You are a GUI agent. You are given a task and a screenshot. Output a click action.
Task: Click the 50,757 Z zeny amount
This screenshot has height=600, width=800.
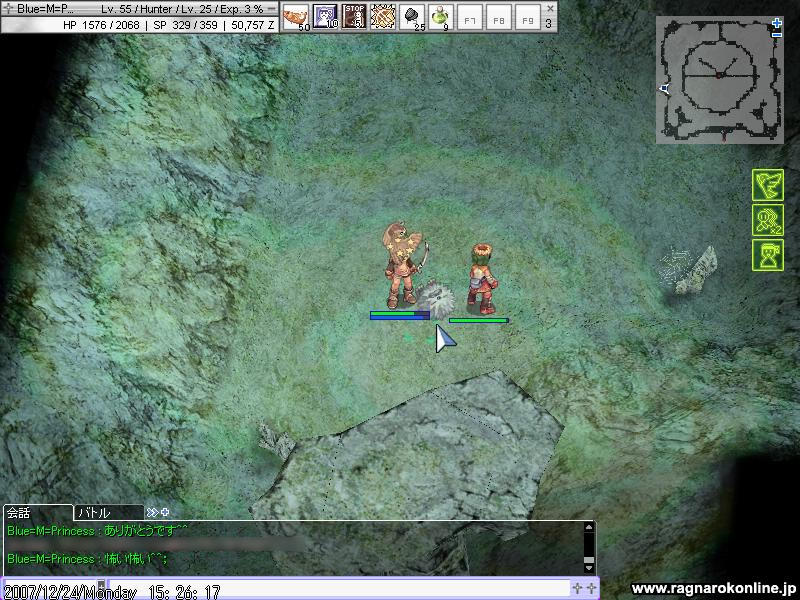click(x=253, y=24)
